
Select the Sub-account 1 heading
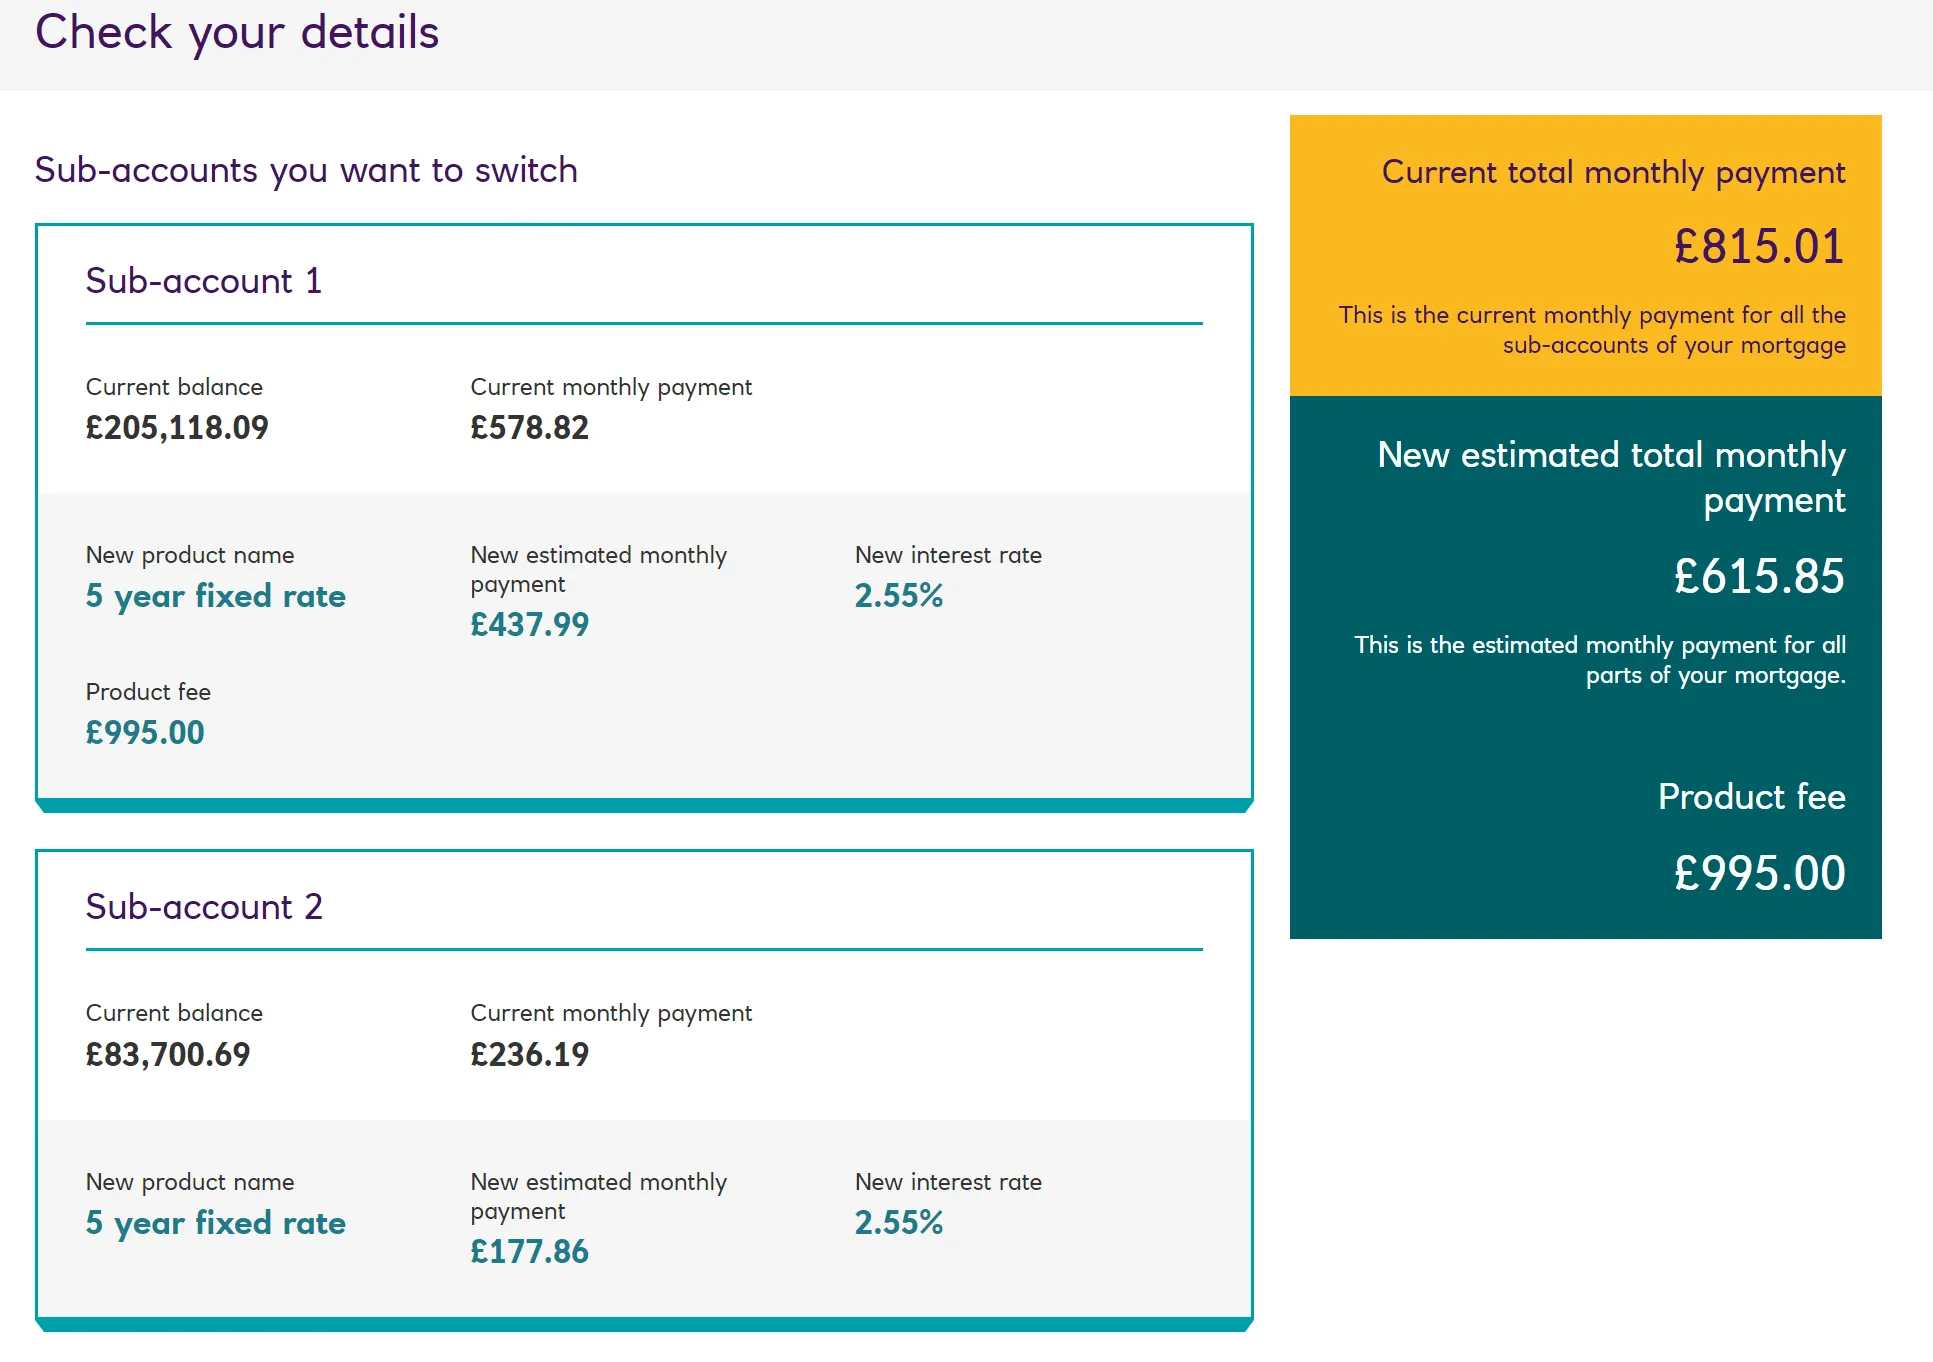pos(204,281)
